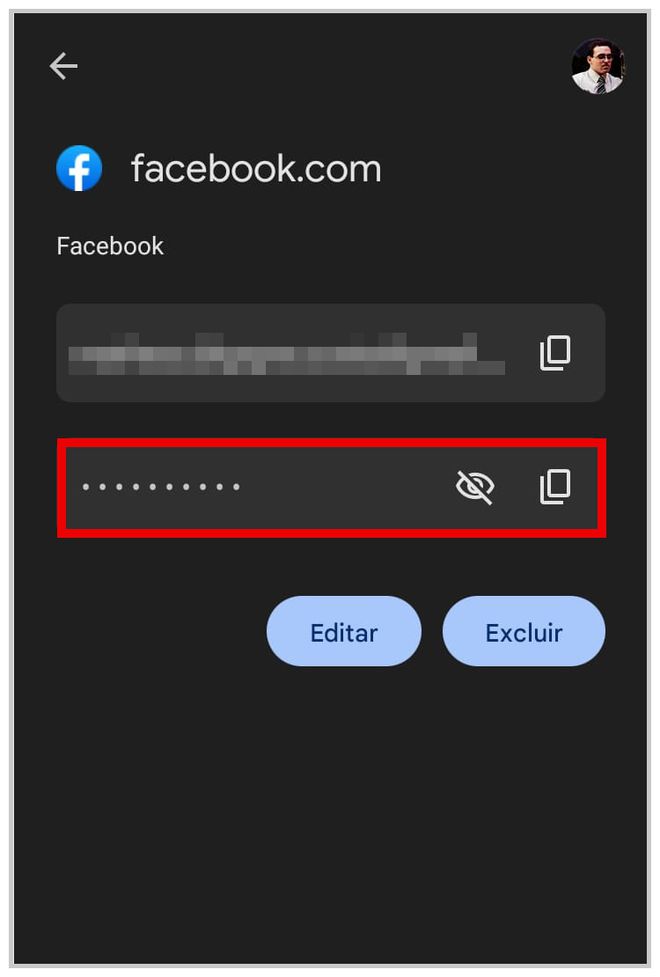Select the red-outlined password field
Viewport: 660px width, 977px height.
click(332, 487)
